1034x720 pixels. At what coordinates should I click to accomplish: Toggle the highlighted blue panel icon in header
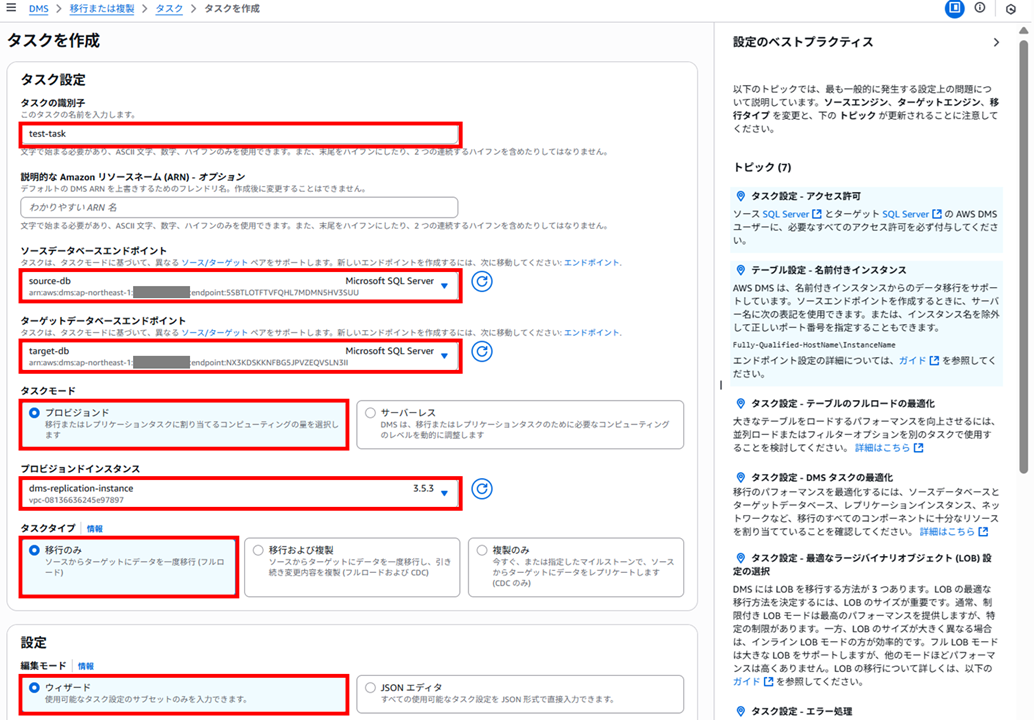(954, 9)
